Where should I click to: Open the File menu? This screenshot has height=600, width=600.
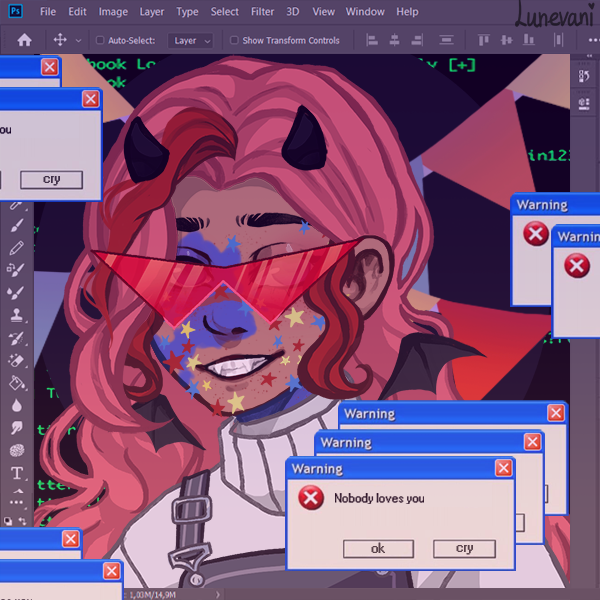point(48,12)
